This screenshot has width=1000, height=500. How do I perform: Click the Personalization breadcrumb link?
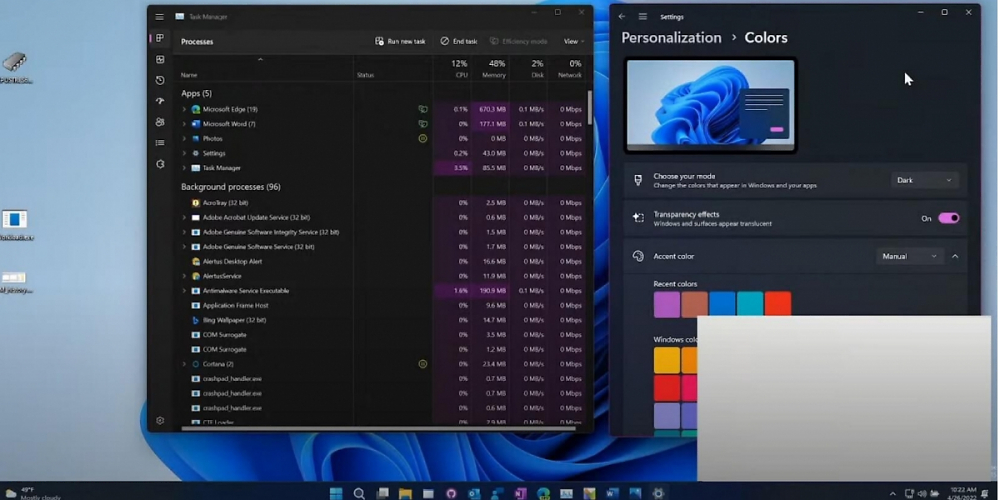click(671, 38)
